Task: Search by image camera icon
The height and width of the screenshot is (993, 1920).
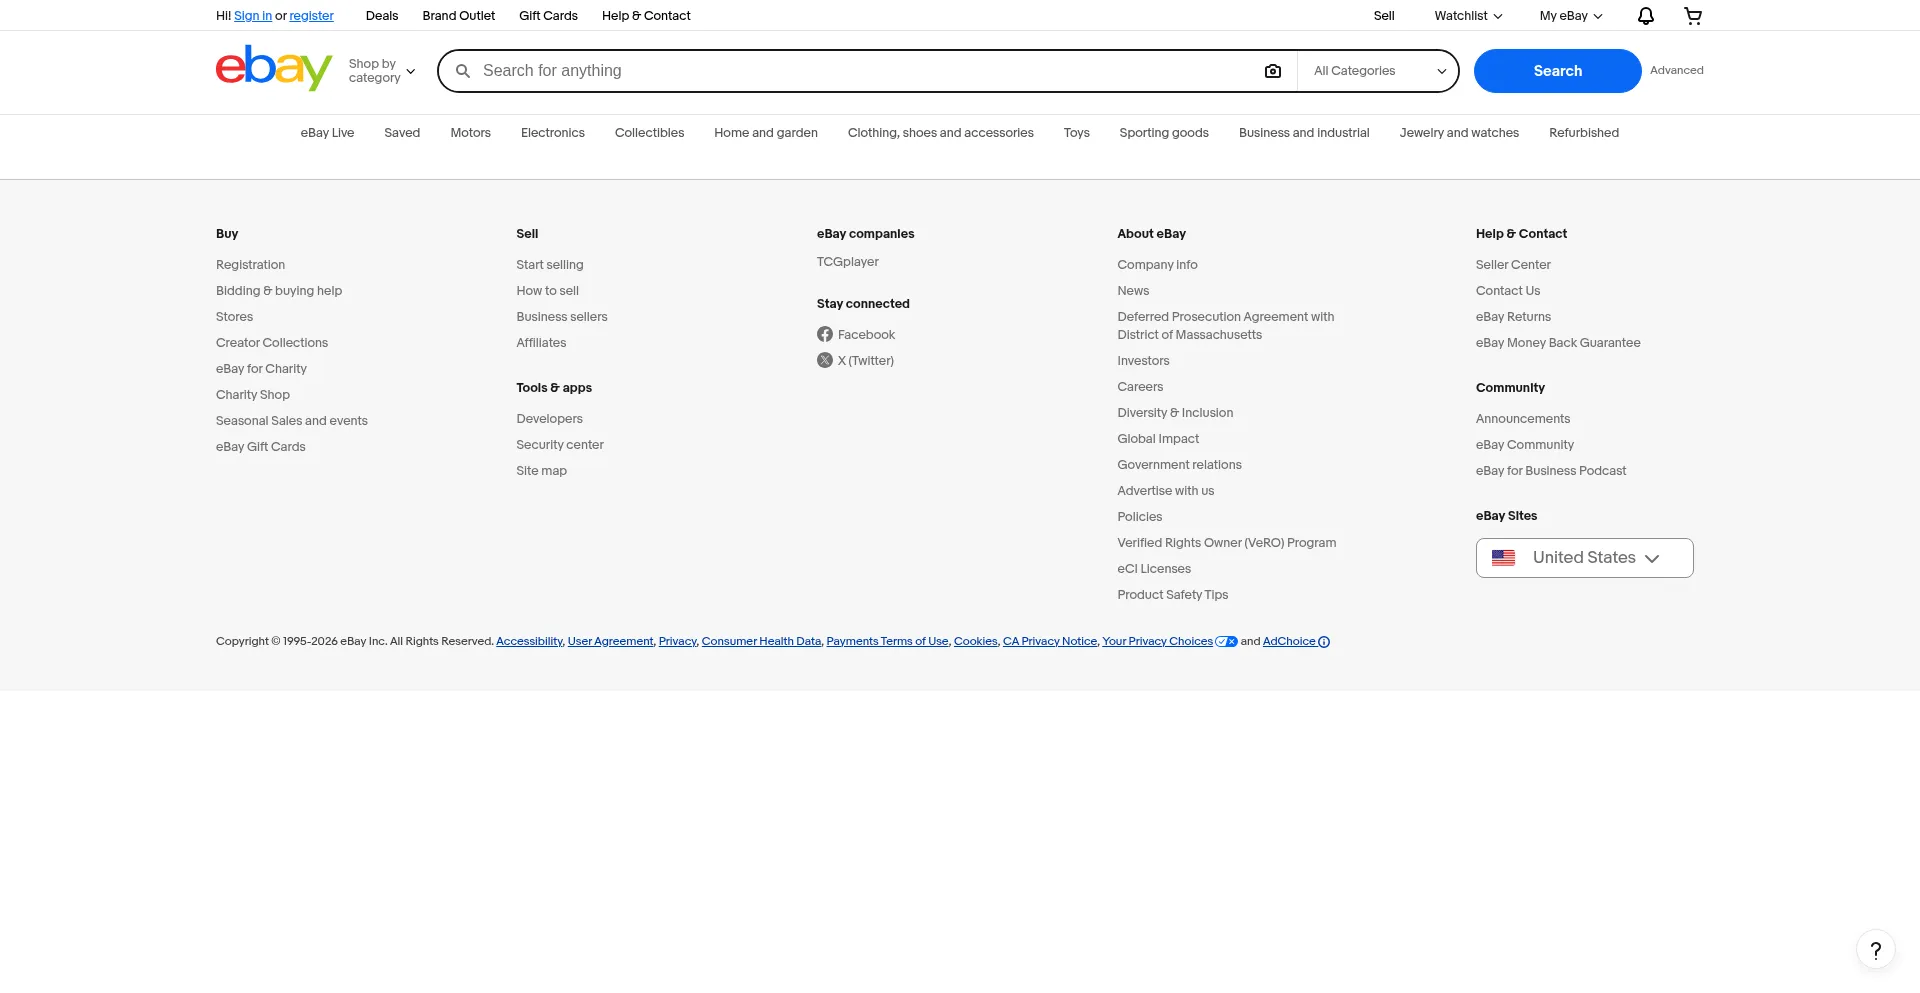Action: click(x=1273, y=71)
